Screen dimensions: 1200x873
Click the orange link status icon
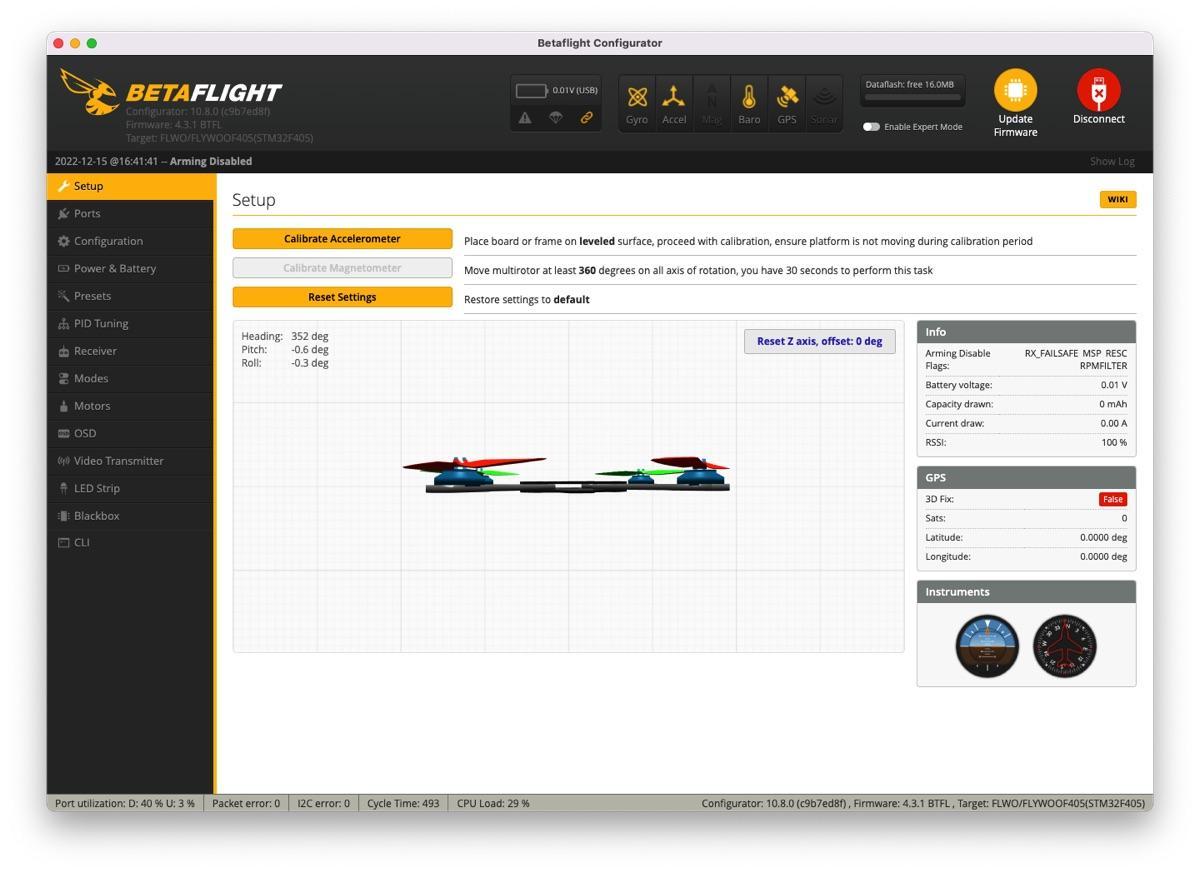[x=587, y=117]
